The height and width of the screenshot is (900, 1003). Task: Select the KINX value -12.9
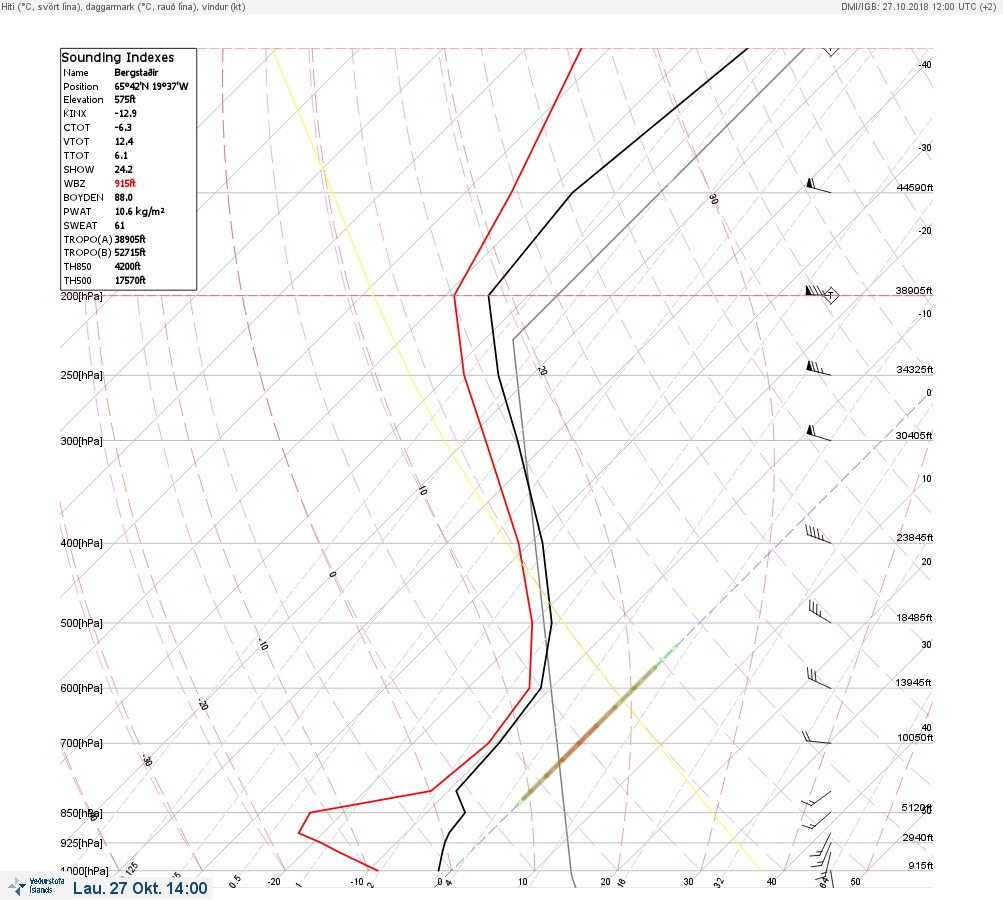(x=125, y=113)
